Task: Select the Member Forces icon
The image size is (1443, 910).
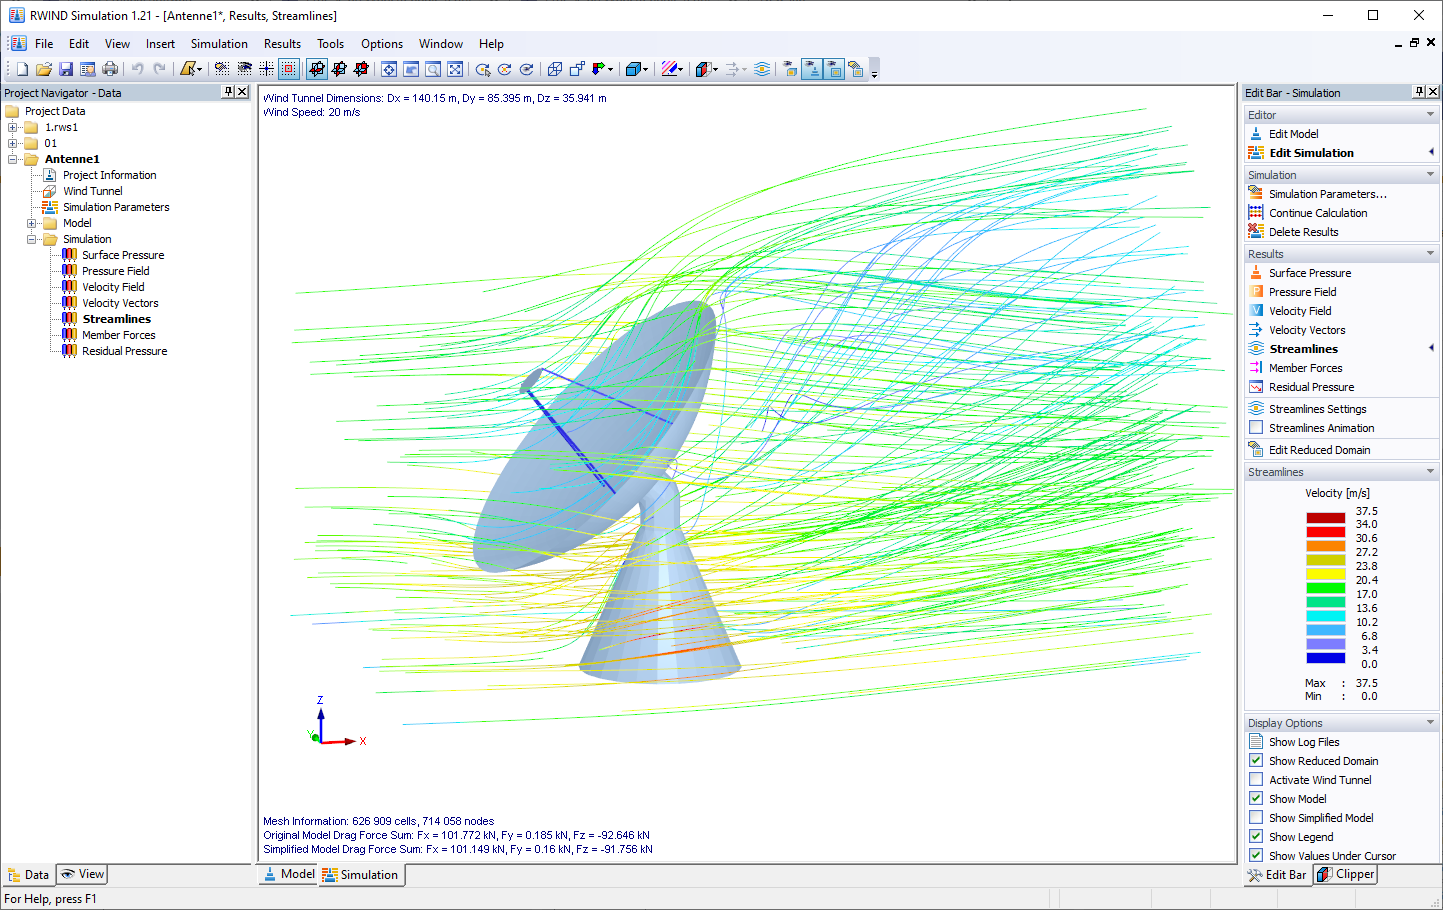Action: [1257, 367]
